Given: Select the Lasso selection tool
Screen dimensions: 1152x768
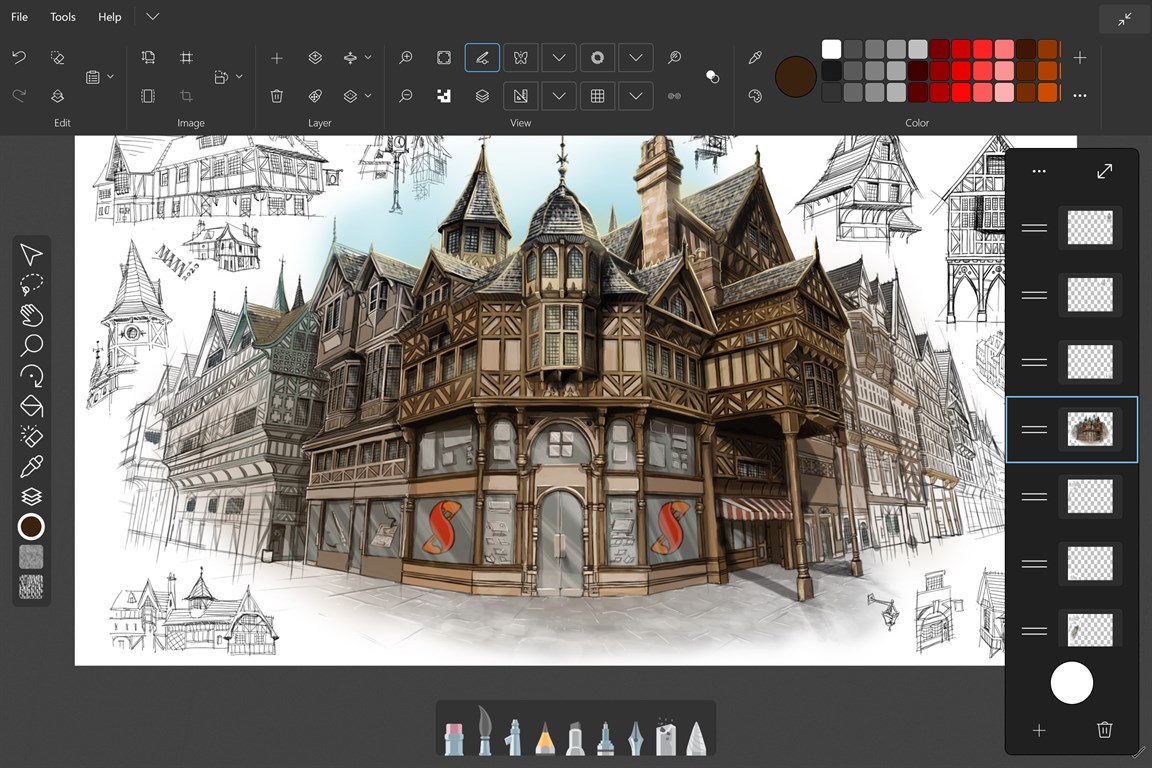Looking at the screenshot, I should (31, 284).
